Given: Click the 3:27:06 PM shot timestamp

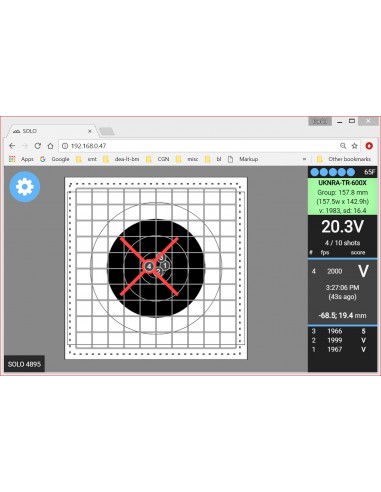Looking at the screenshot, I should [x=342, y=288].
